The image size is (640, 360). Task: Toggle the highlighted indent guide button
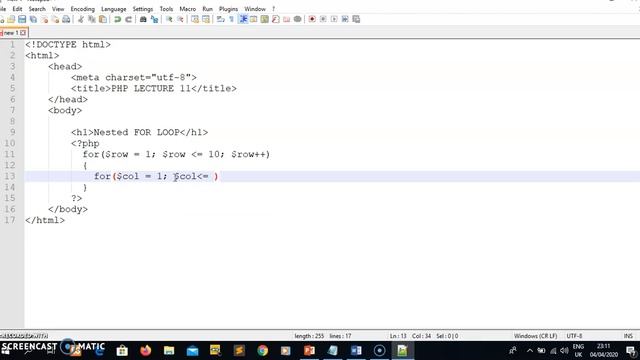point(243,19)
